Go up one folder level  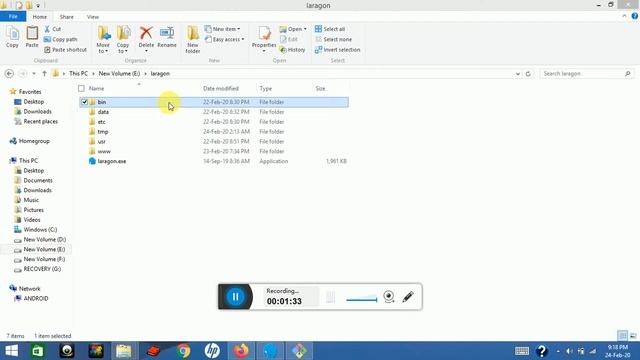tap(44, 73)
